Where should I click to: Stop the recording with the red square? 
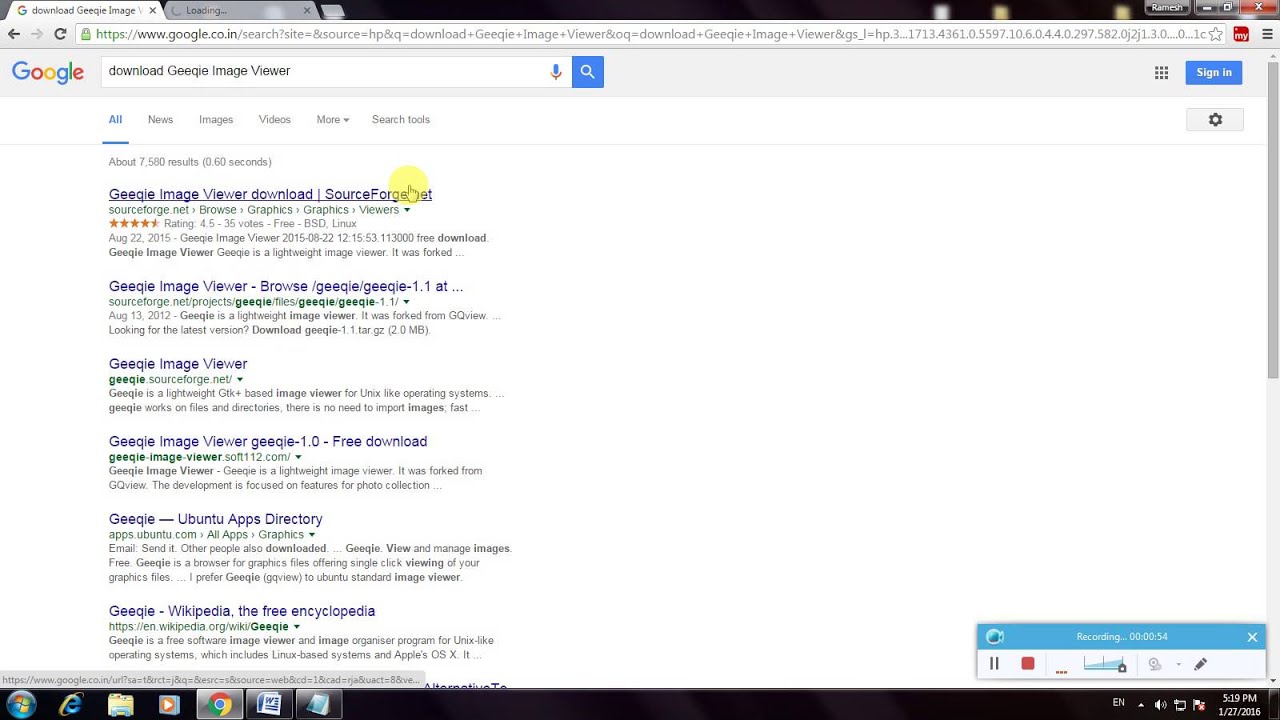(1027, 664)
